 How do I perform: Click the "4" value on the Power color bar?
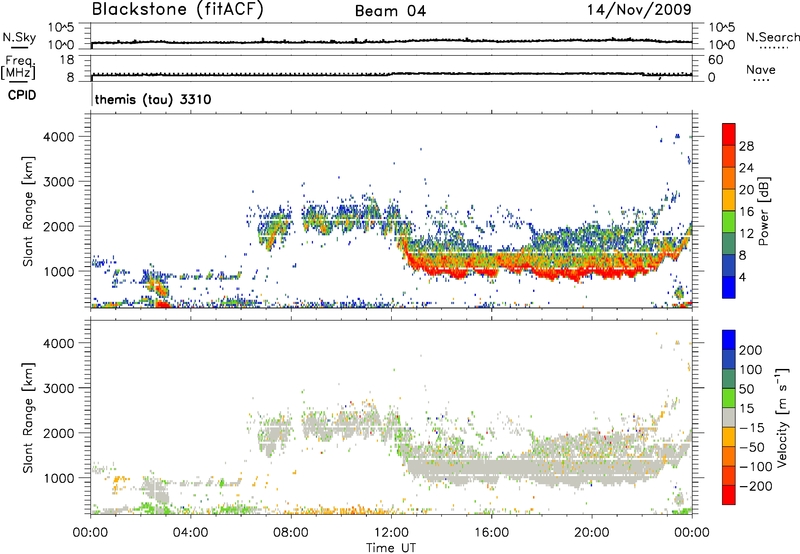(743, 278)
